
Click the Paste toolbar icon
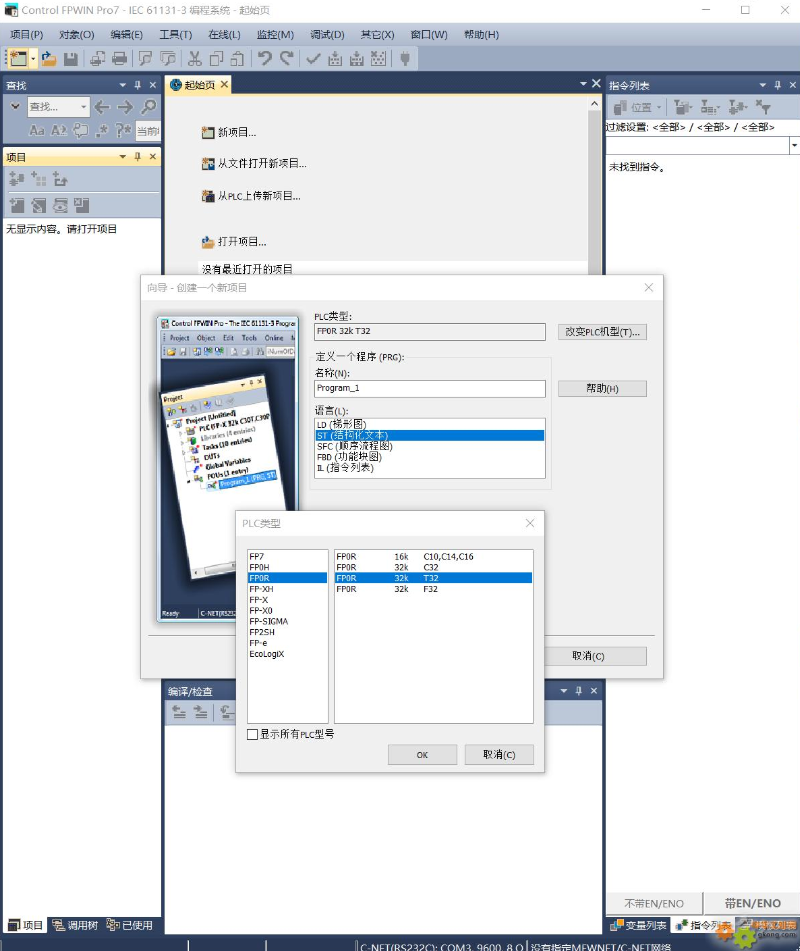click(238, 59)
